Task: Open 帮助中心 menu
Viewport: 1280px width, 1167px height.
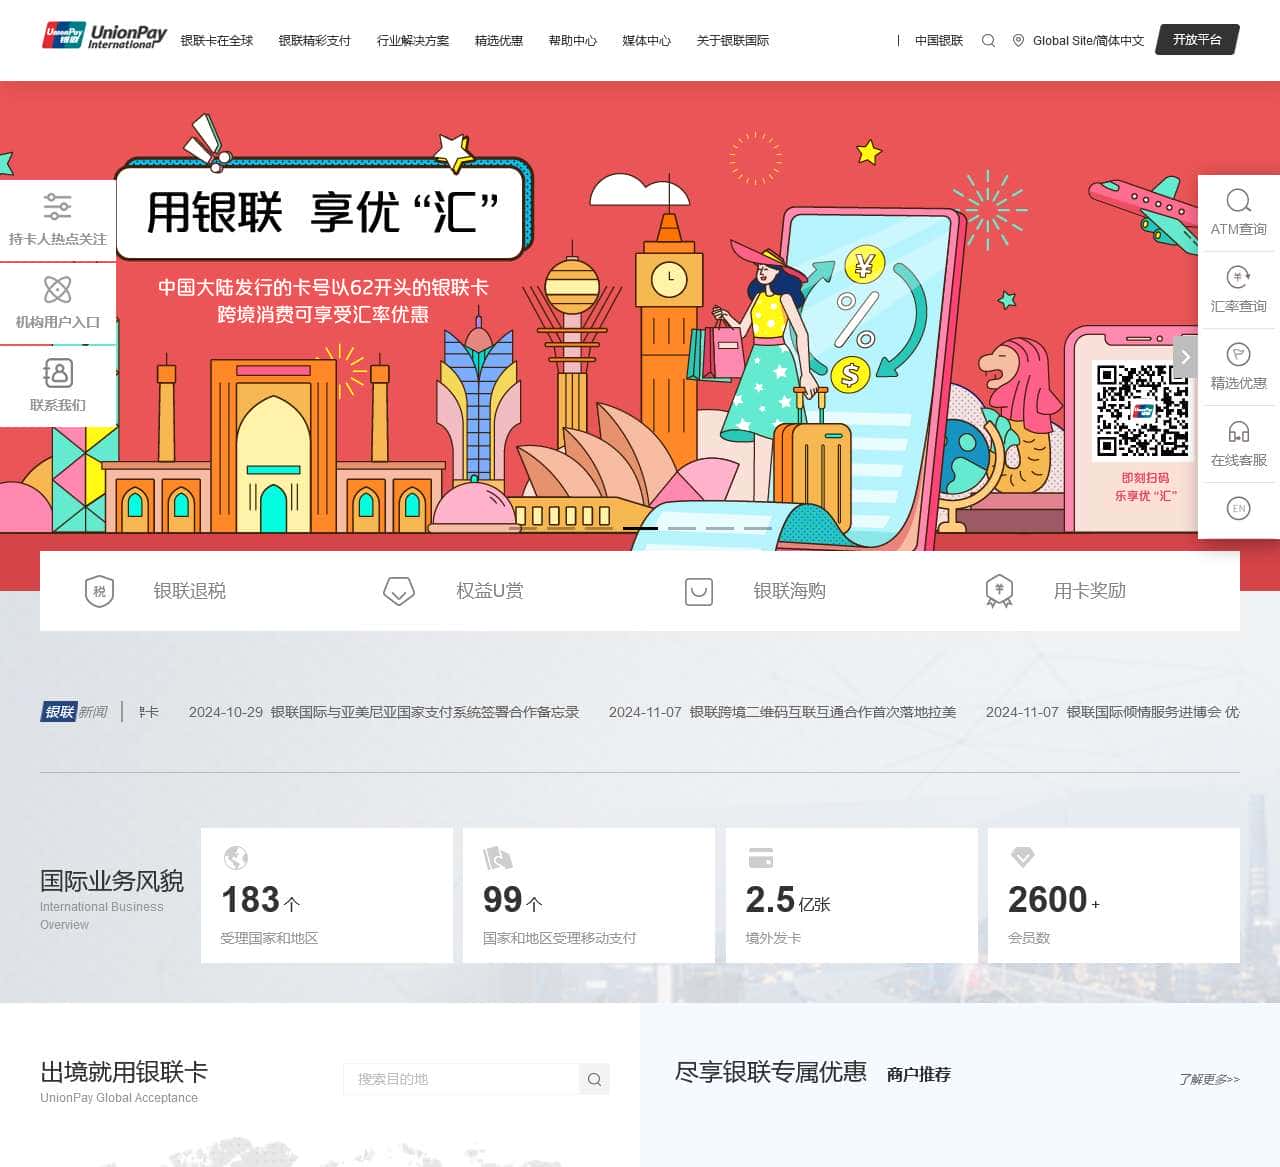Action: tap(573, 41)
